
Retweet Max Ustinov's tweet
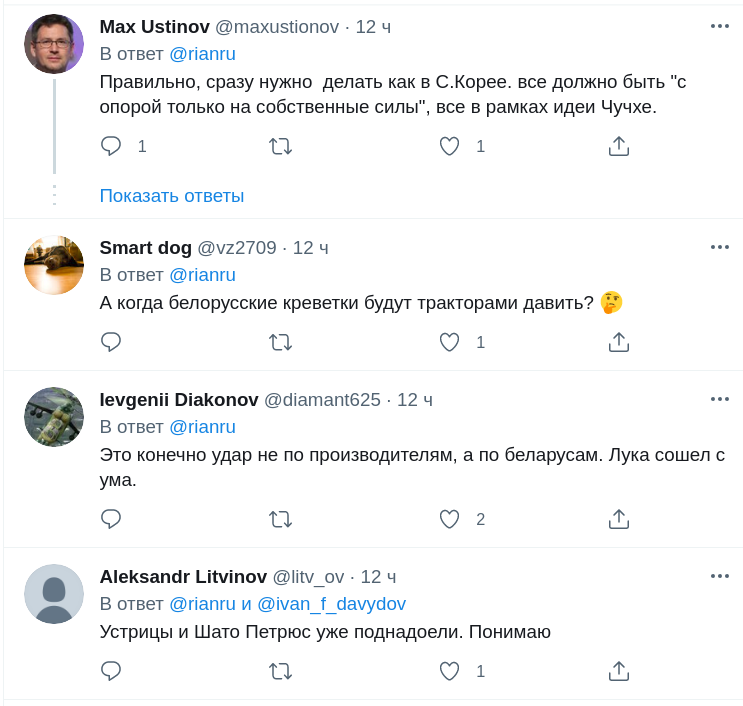pos(280,146)
